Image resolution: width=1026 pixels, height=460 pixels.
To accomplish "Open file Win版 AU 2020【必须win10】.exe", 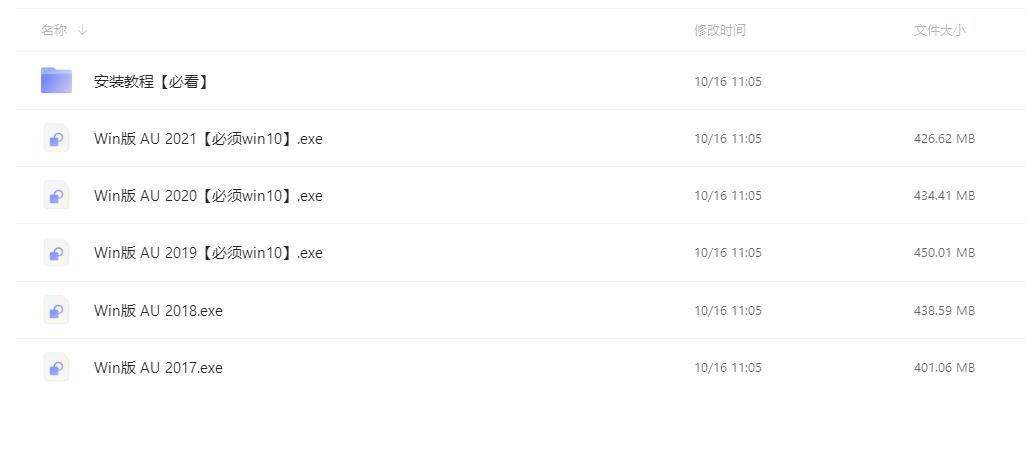I will pyautogui.click(x=208, y=196).
